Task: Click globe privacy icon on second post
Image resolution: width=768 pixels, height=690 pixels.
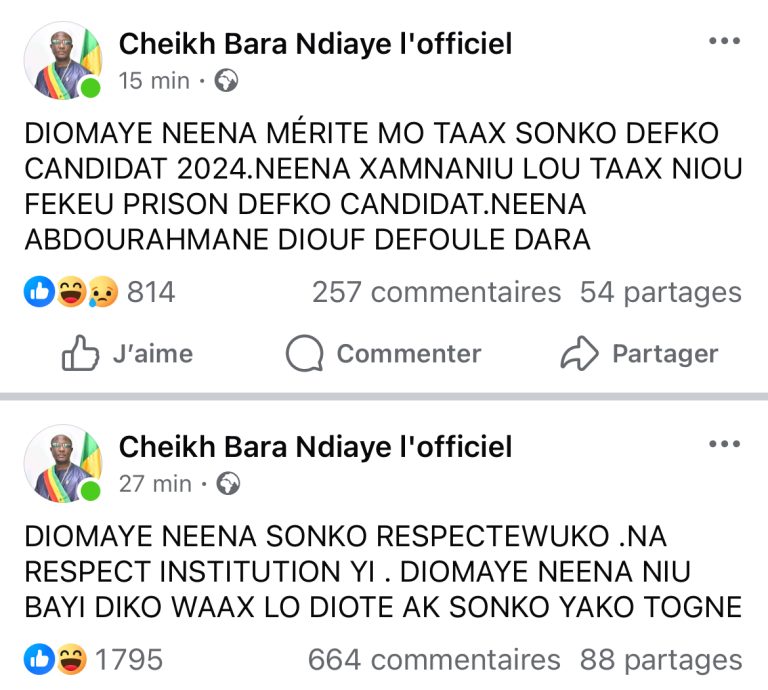Action: coord(229,484)
